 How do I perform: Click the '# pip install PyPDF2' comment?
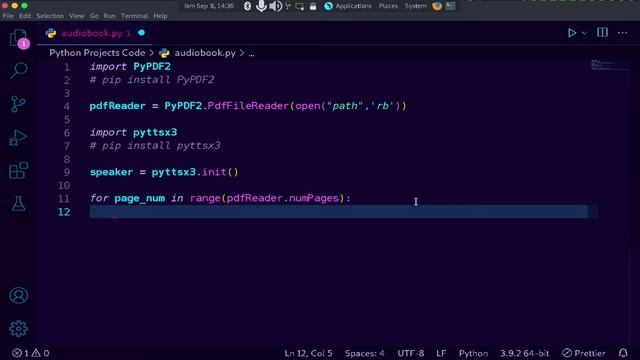(152, 80)
